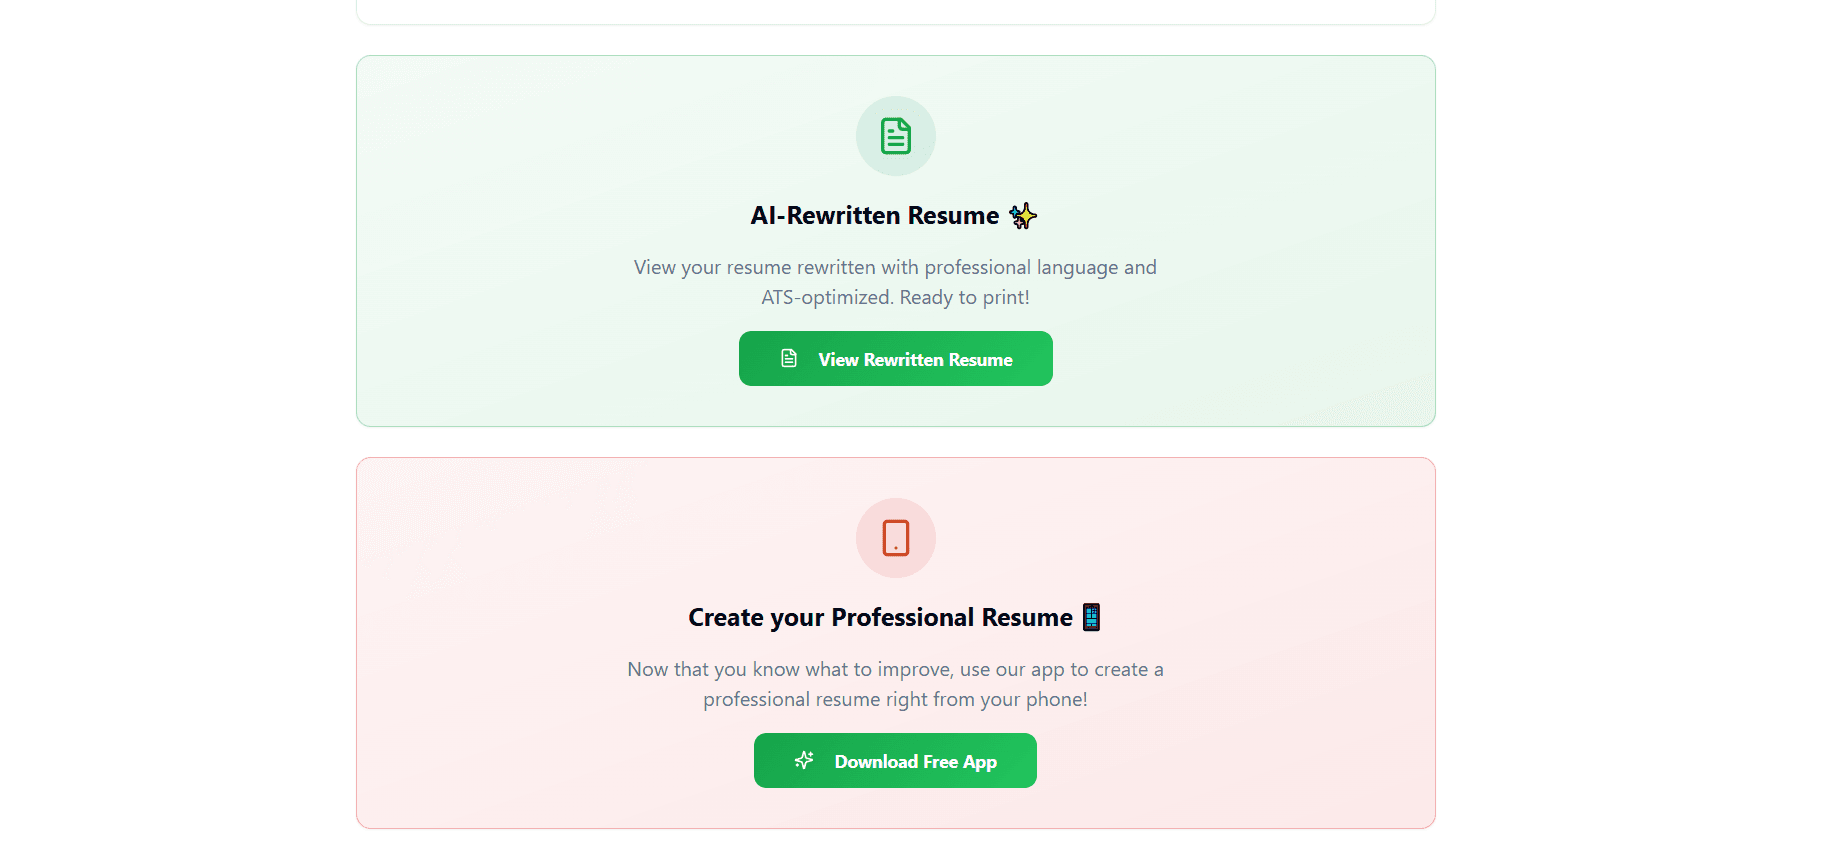Click the sparkle icon inside Download Free App button
Screen dimensions: 1832x868
pos(804,761)
